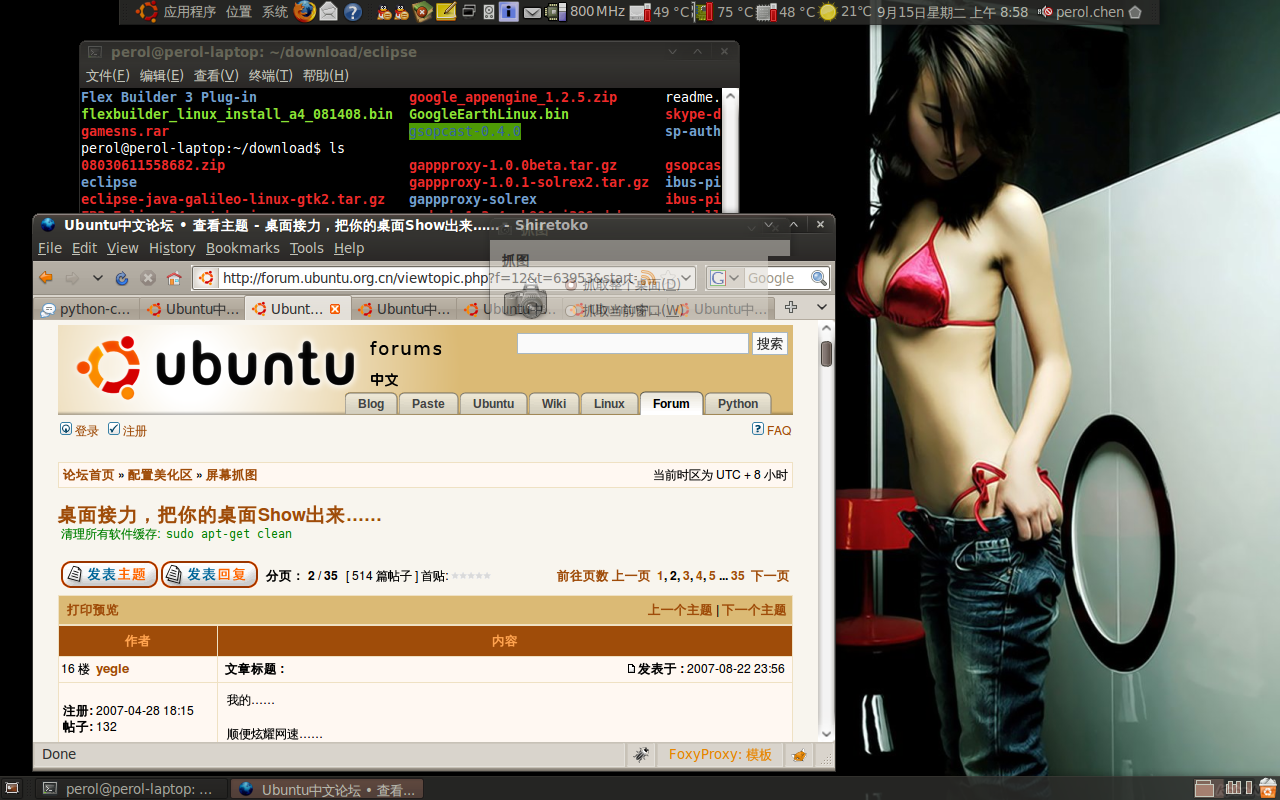Click the Ubuntu site favicon in address bar
This screenshot has height=800, width=1280.
pos(206,278)
